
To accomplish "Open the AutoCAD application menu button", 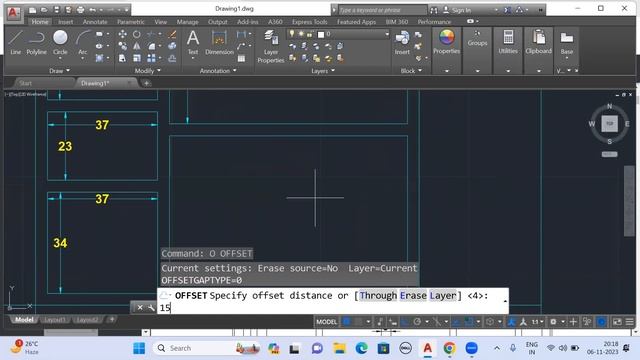I will pos(13,13).
